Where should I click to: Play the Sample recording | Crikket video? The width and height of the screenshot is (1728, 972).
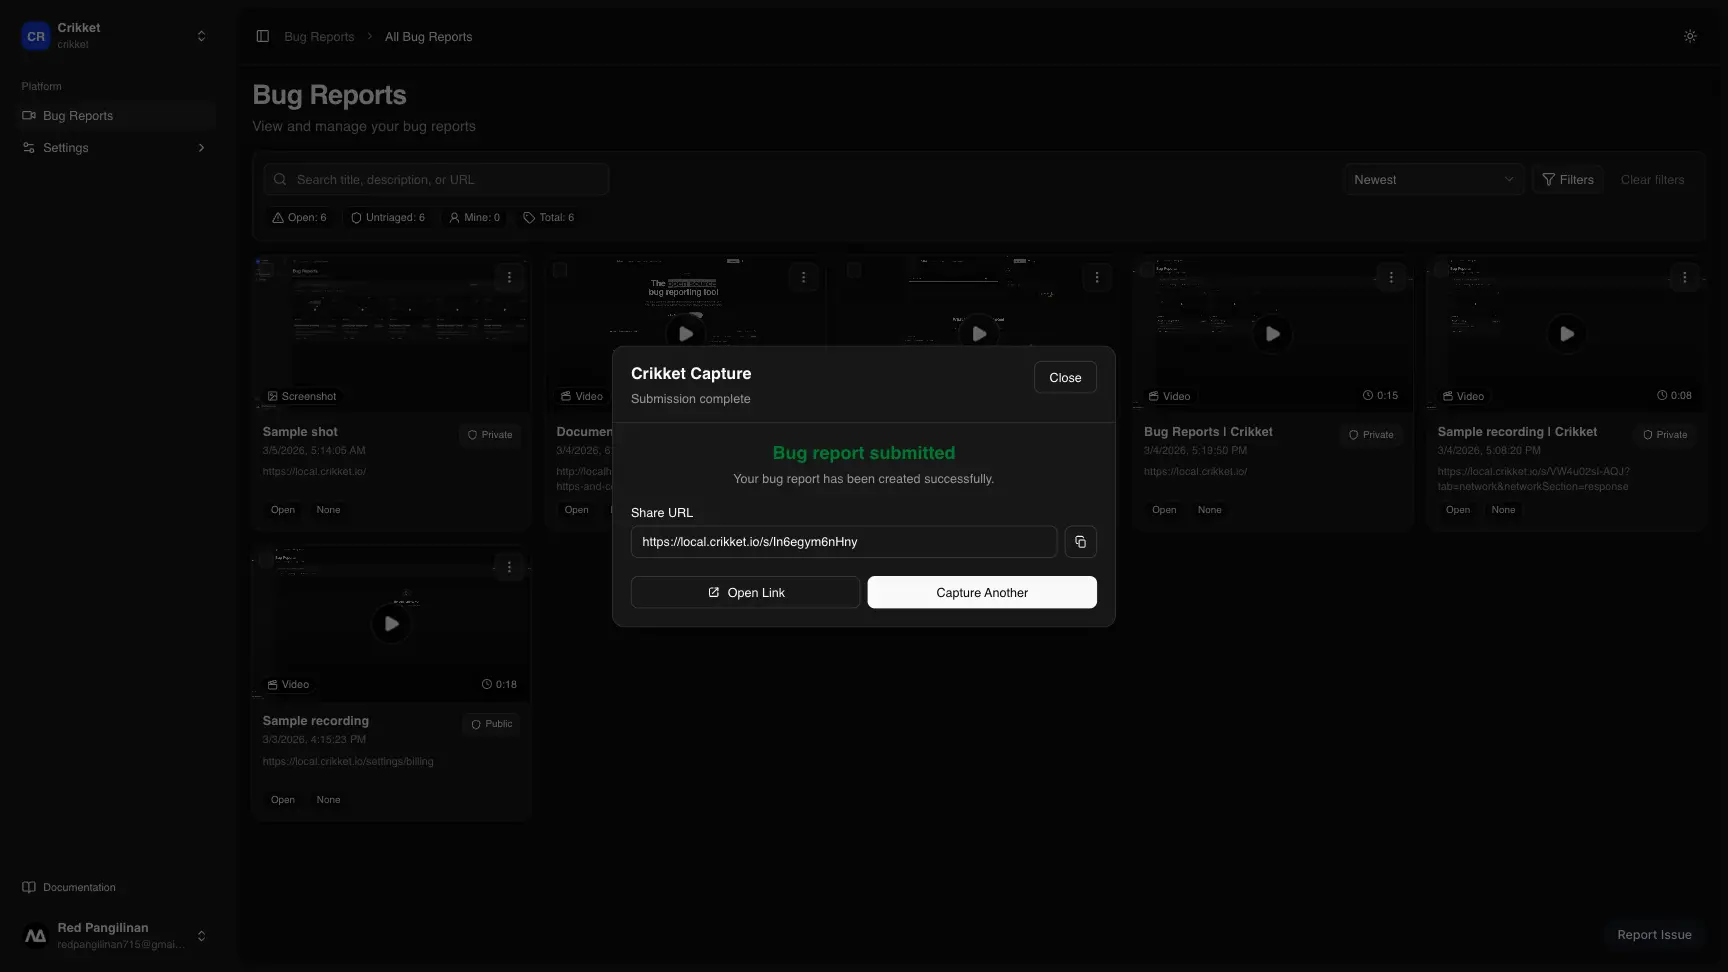(1567, 334)
